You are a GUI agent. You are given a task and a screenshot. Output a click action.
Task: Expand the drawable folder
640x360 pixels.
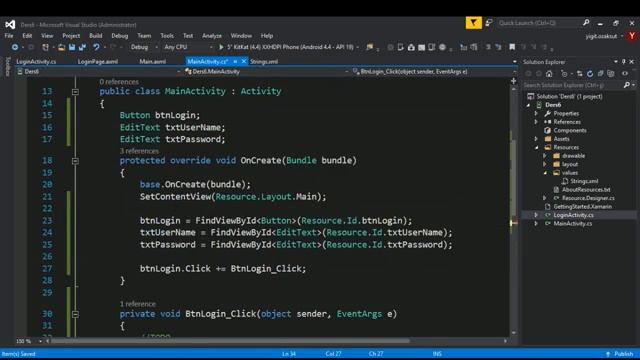click(545, 156)
